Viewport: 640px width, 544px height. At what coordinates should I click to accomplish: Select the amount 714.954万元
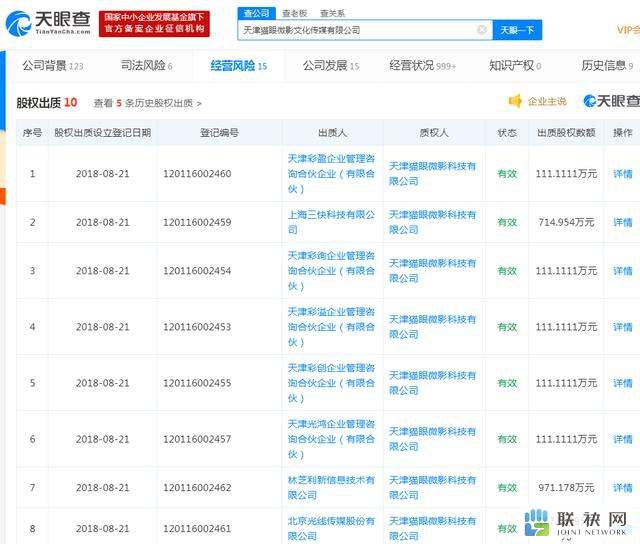coord(566,222)
